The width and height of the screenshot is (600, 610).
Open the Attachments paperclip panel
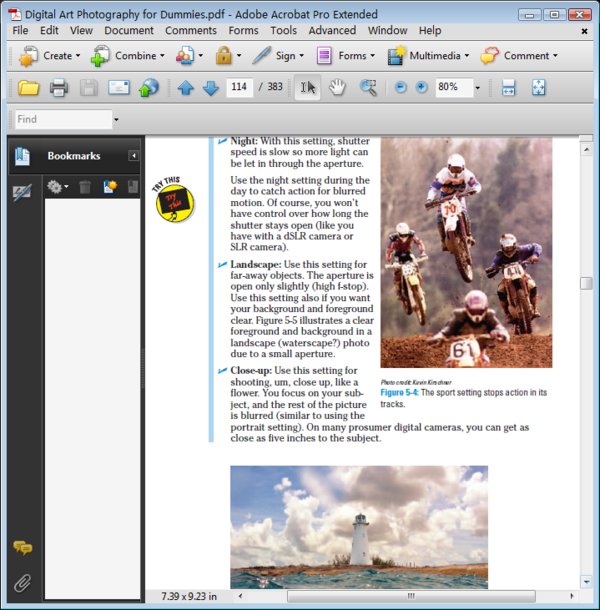point(23,583)
